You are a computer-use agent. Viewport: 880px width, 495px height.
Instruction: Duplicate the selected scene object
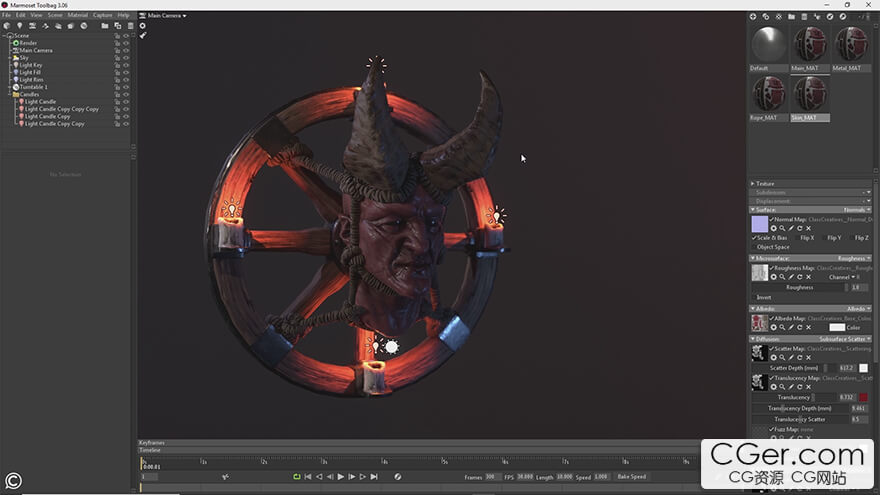[x=118, y=26]
